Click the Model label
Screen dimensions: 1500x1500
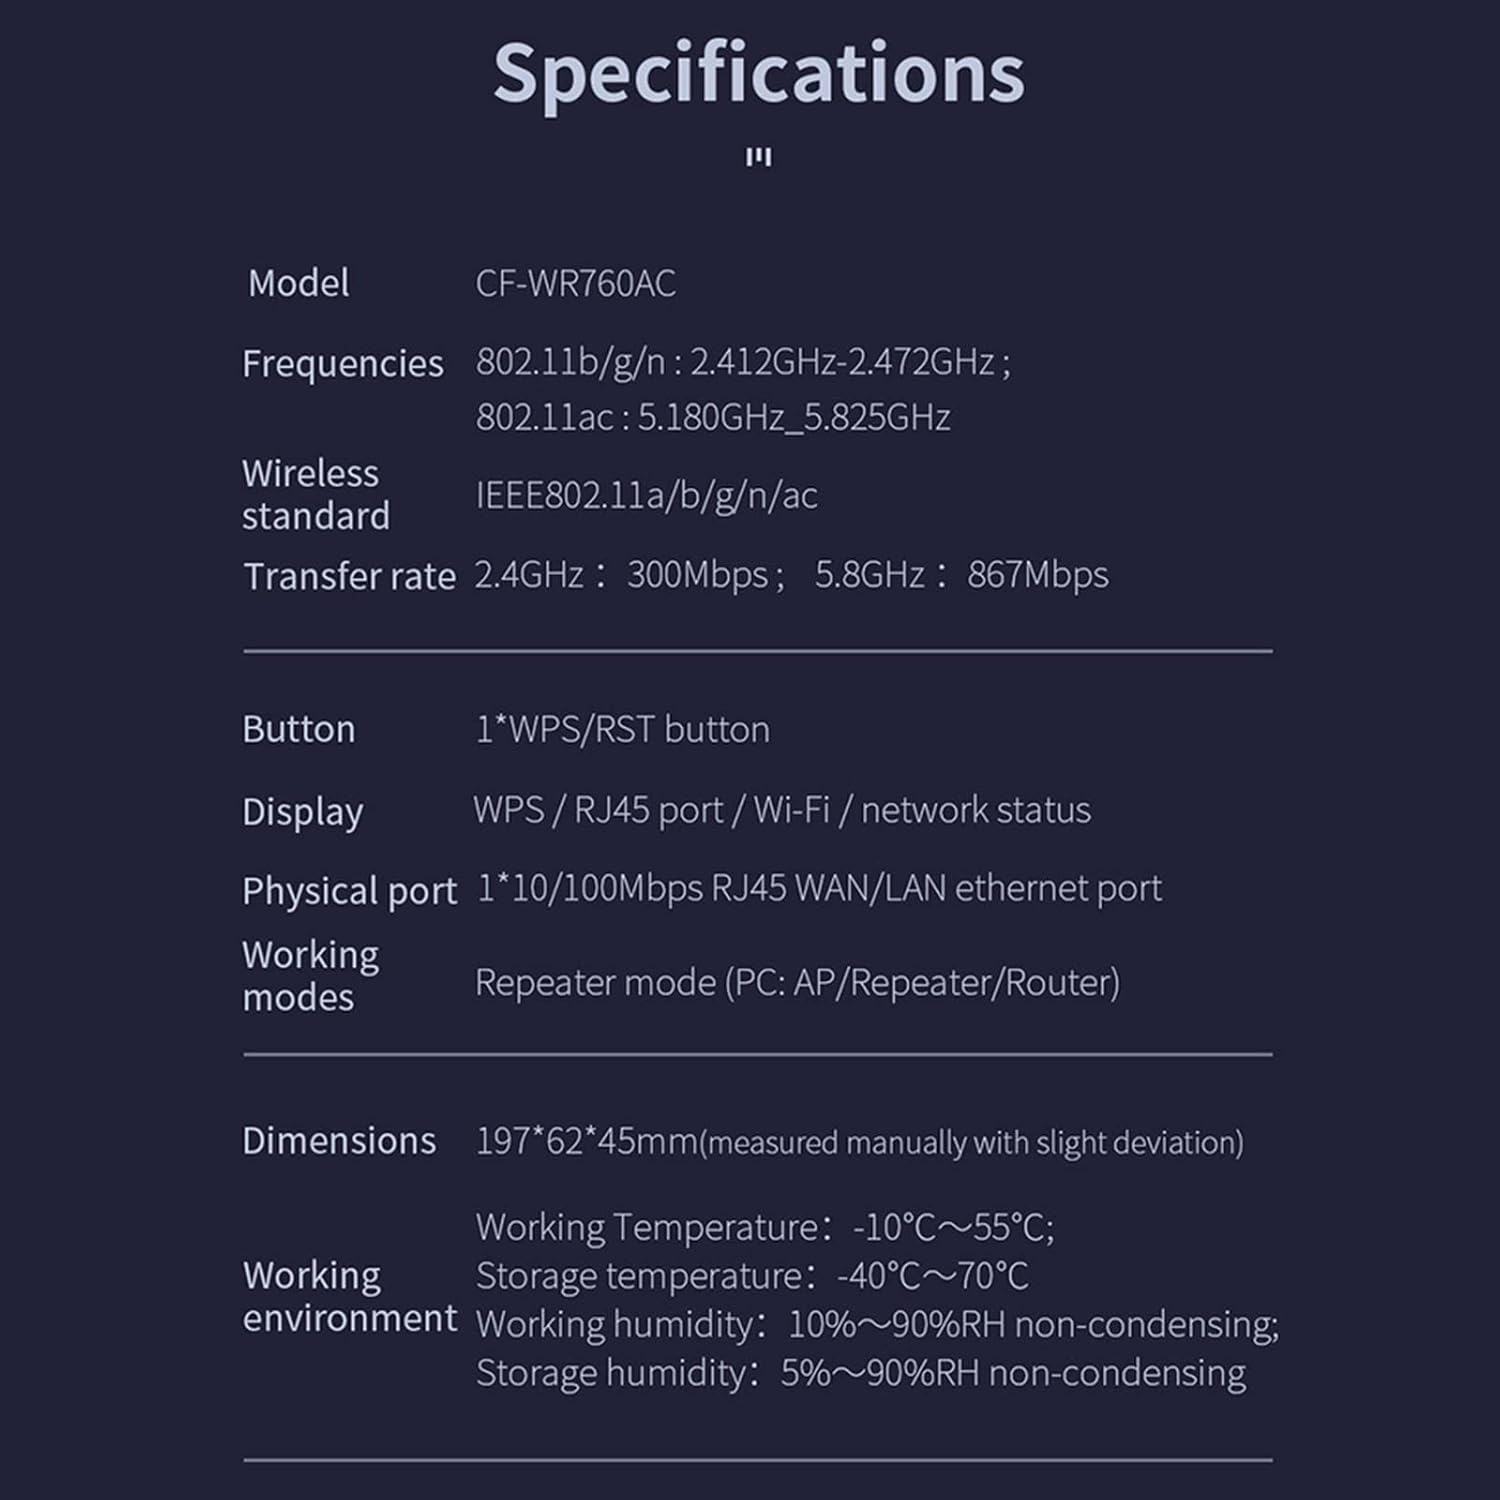click(298, 284)
